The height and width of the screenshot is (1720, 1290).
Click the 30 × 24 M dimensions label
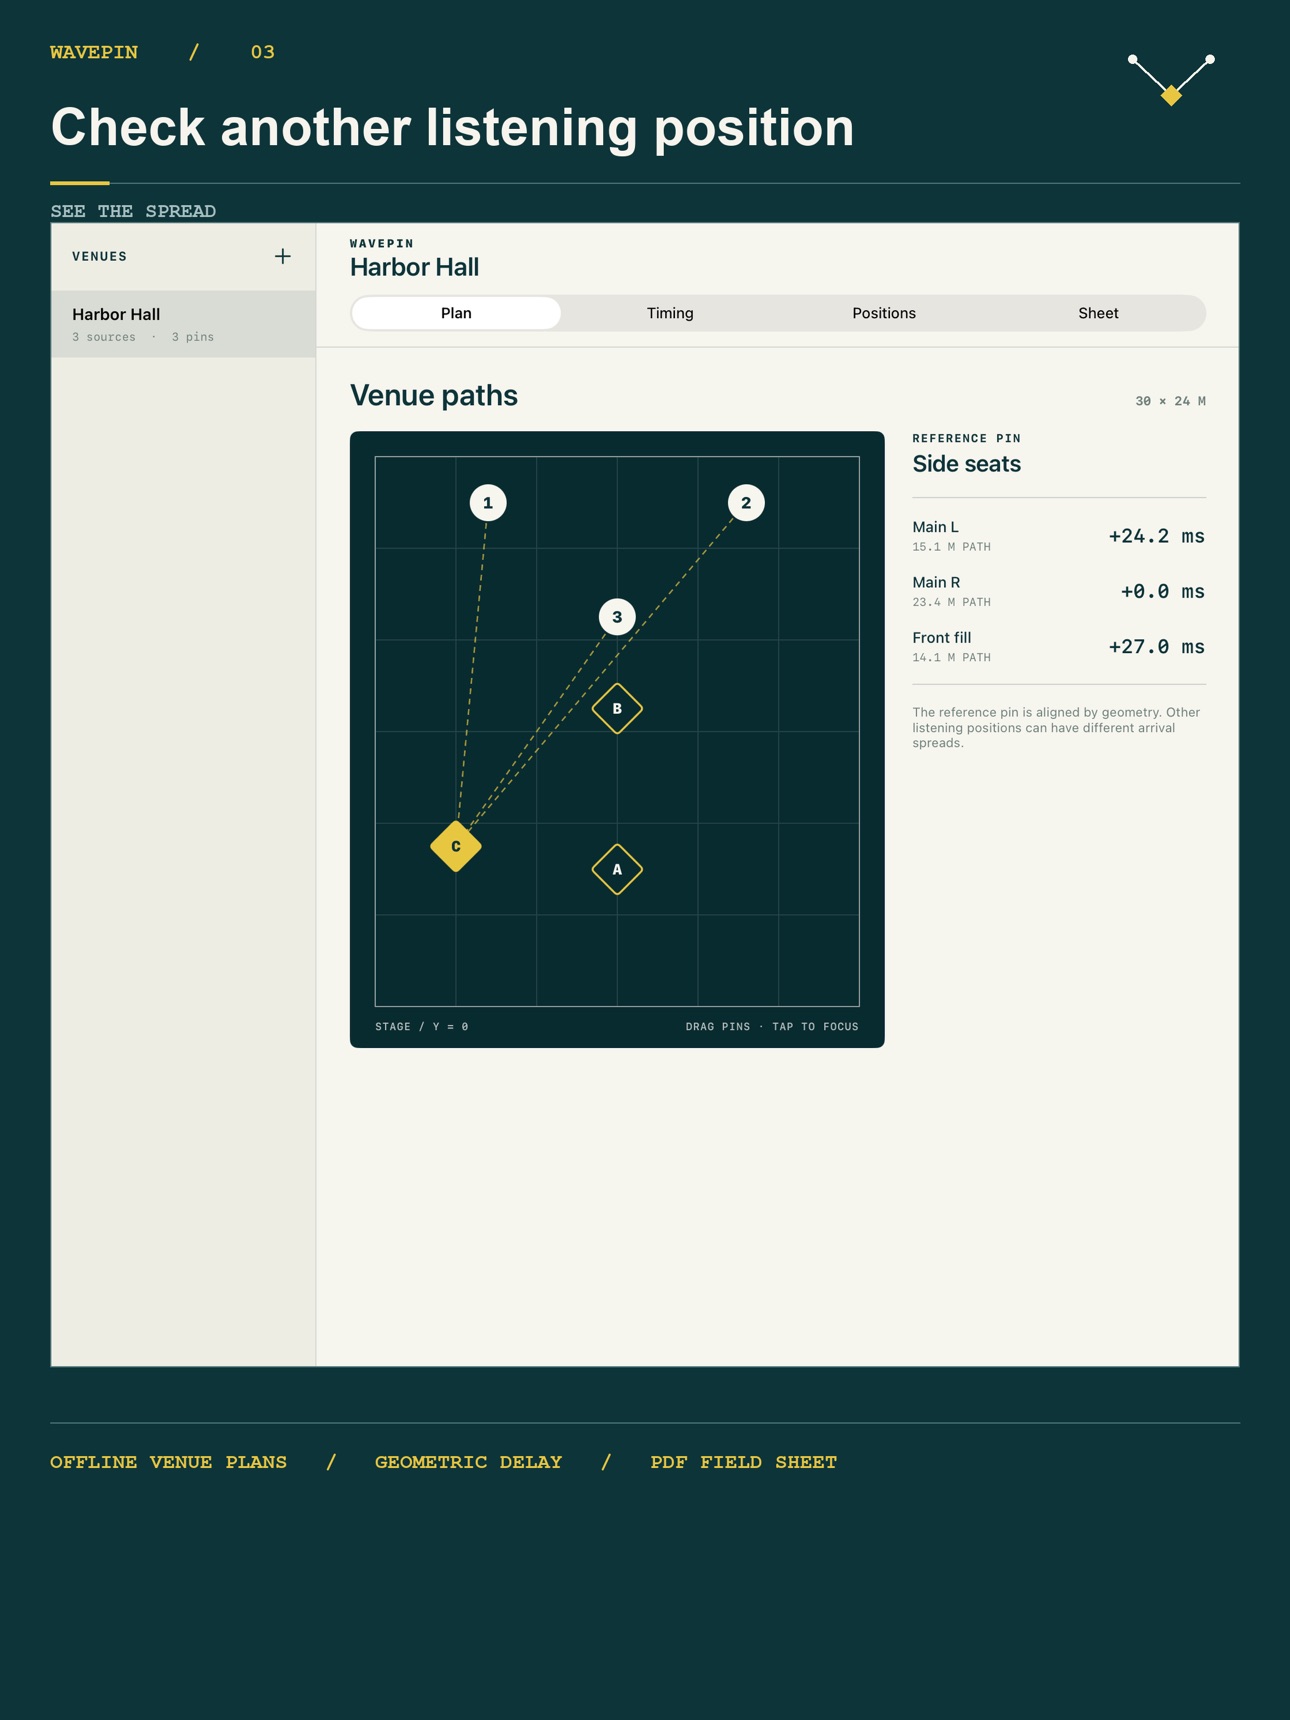point(1170,401)
